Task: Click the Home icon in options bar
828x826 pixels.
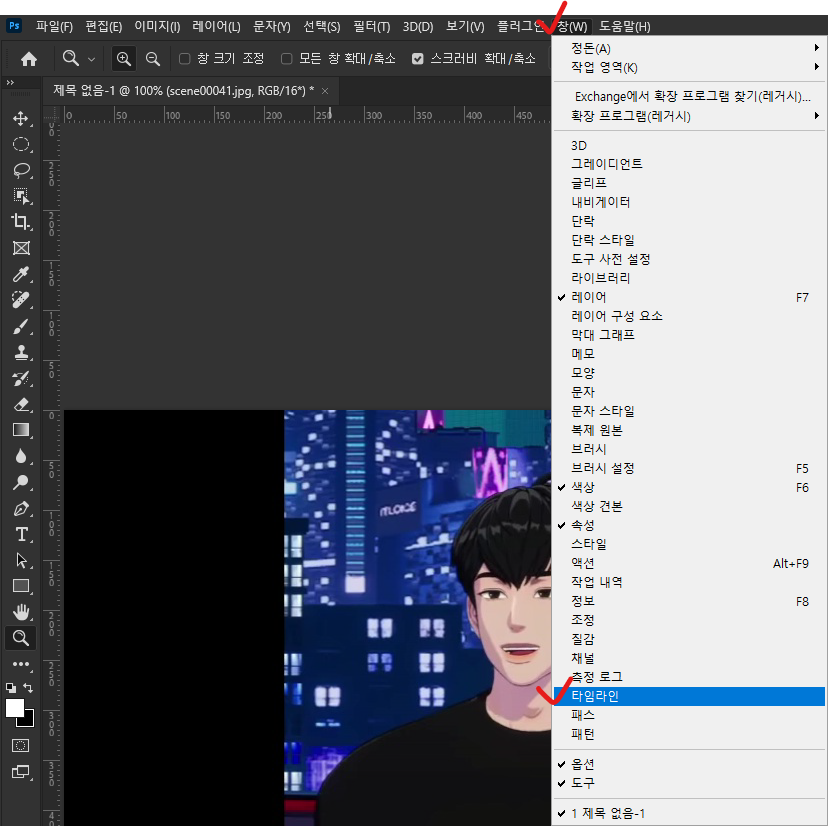Action: [x=29, y=59]
